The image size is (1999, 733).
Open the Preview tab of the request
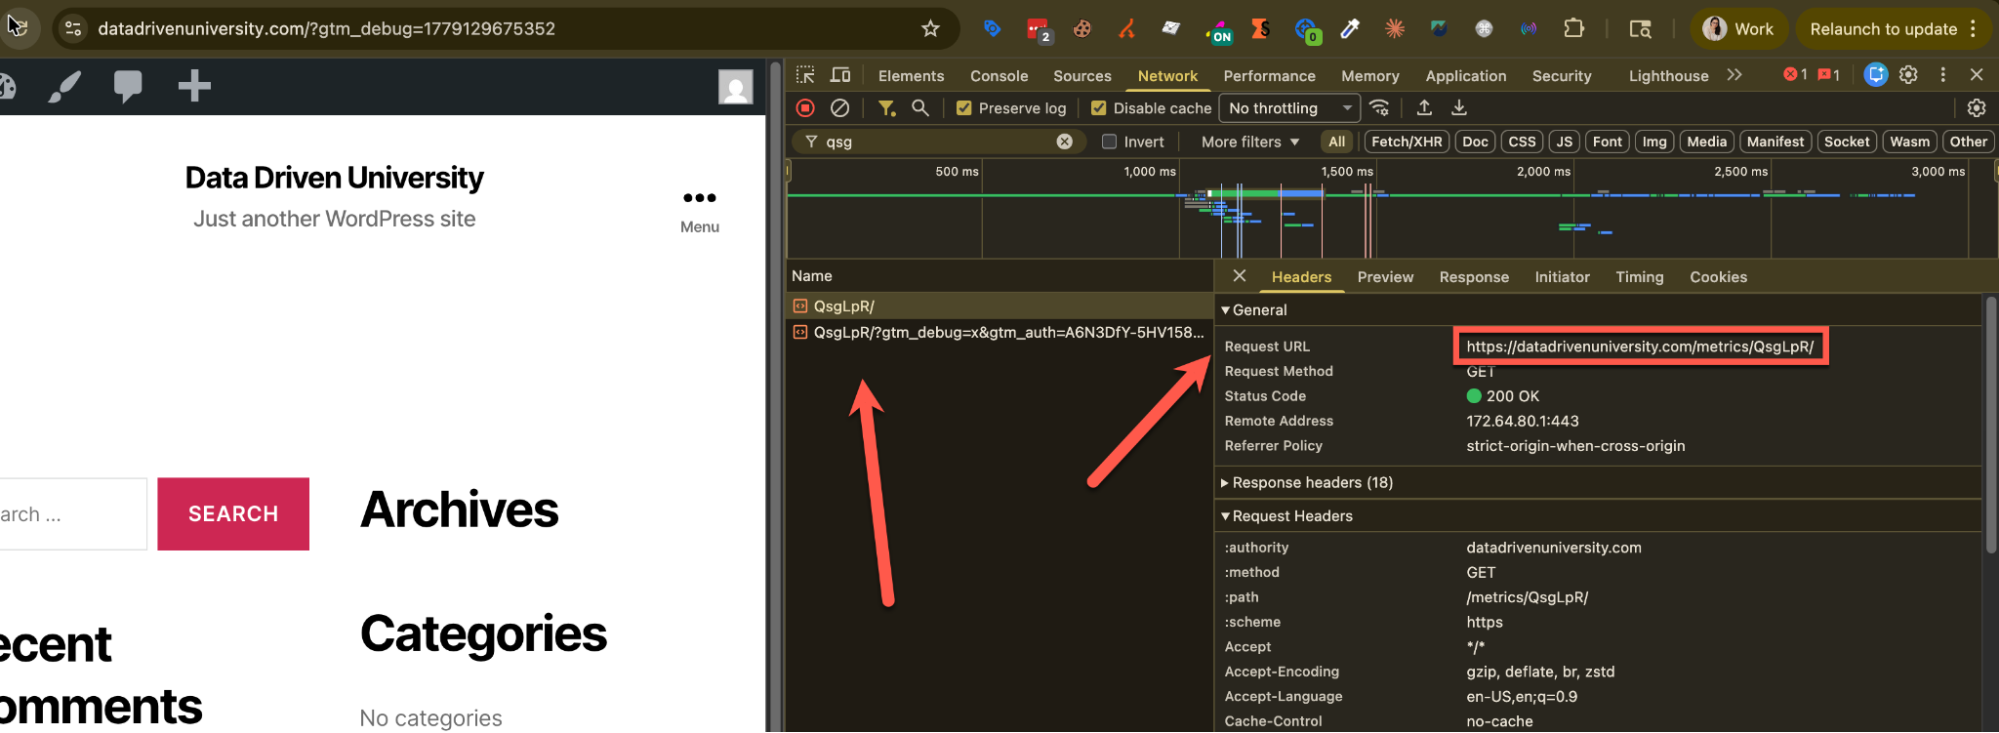coord(1385,277)
